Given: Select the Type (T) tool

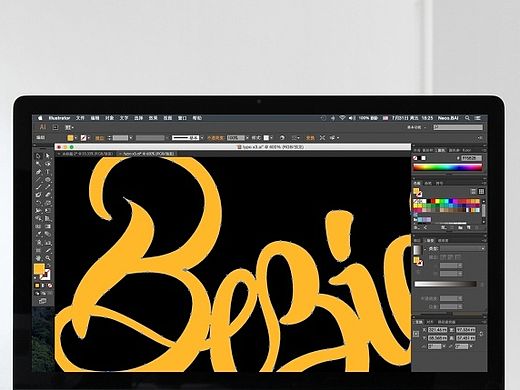Looking at the screenshot, I should pyautogui.click(x=48, y=172).
